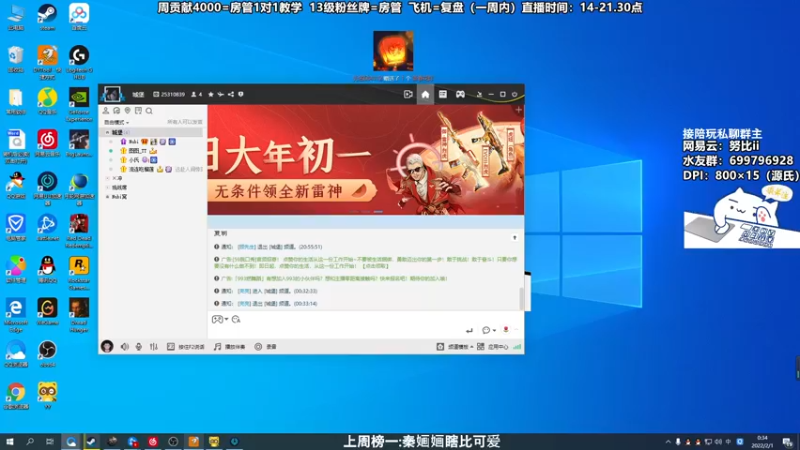800x450 pixels.
Task: Click the 陌先生 user link in chat notice
Action: click(x=246, y=247)
